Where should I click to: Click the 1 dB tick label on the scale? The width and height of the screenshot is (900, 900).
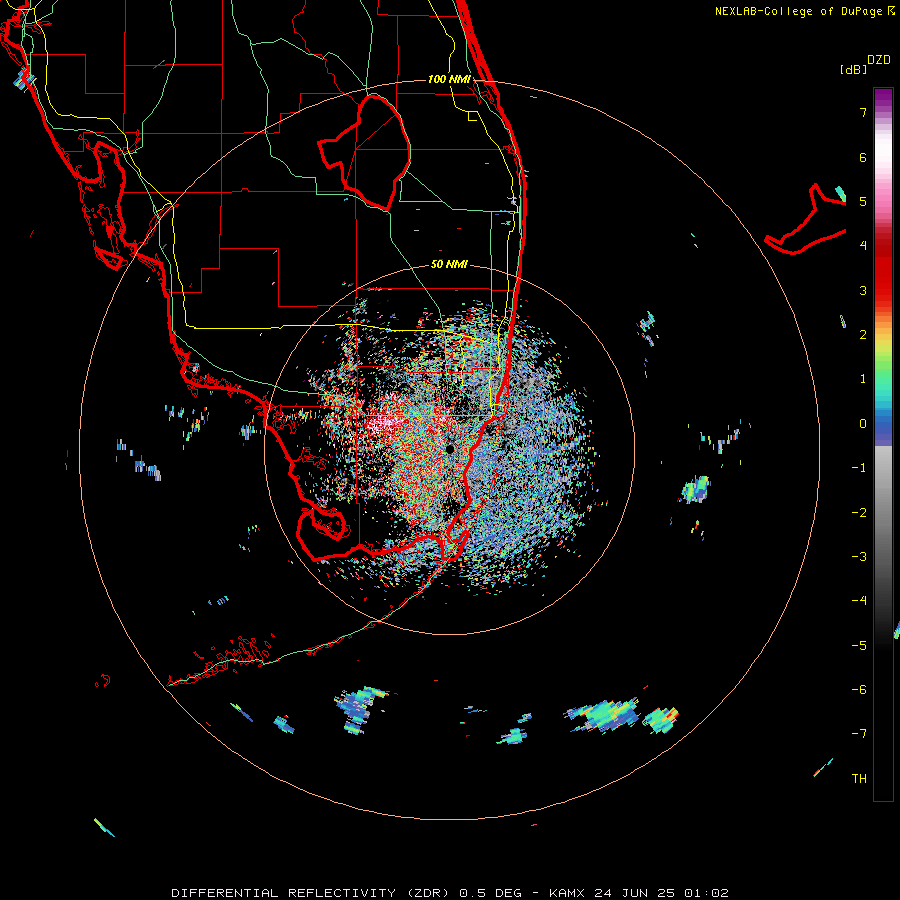863,379
